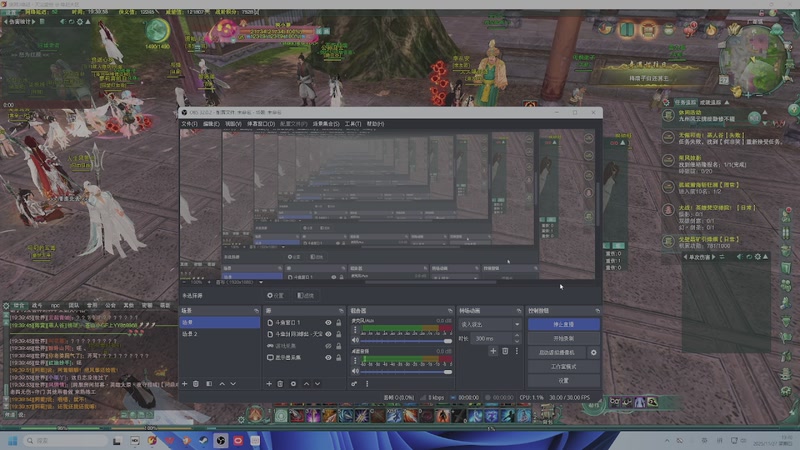Hide second window capture source via eye icon
Screen dimensions: 800x450
coord(328,334)
